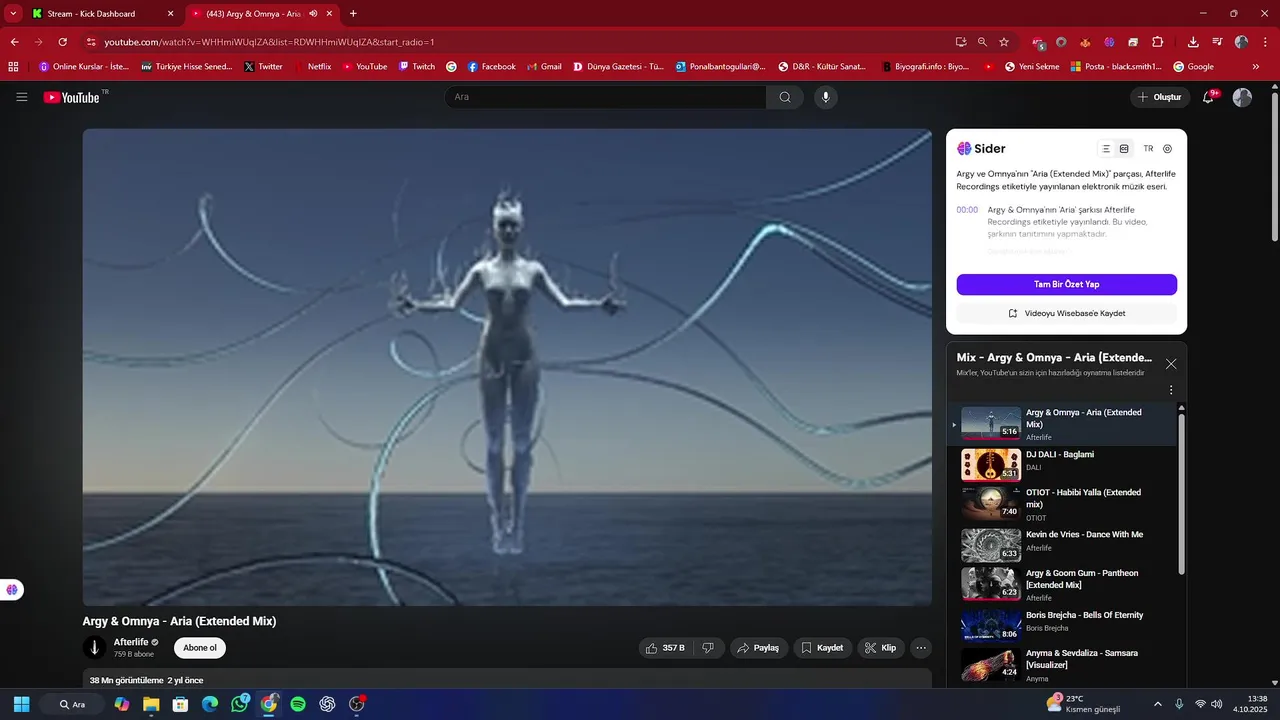Screen dimensions: 1280x720
Task: Click the install app icon in address bar
Action: point(961,42)
